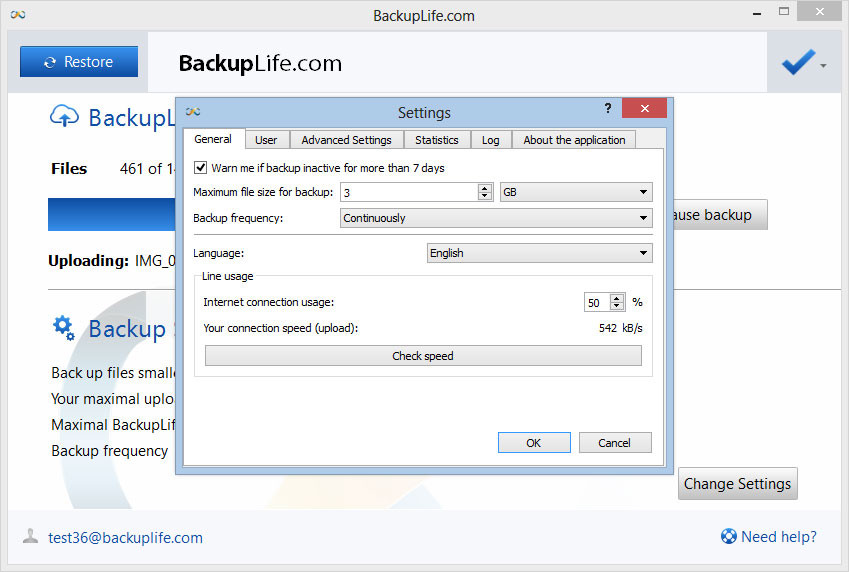Click the user silhouette icon at bottom left
This screenshot has height=572, width=849.
(x=30, y=536)
